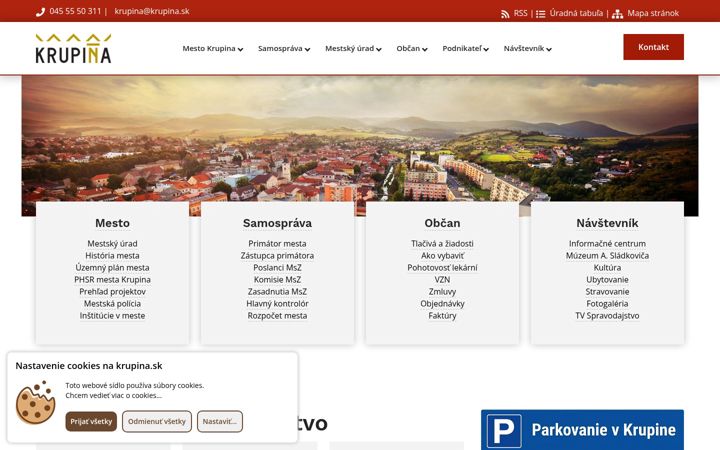
Task: Open the Poslanci MsZ link
Action: 277,268
